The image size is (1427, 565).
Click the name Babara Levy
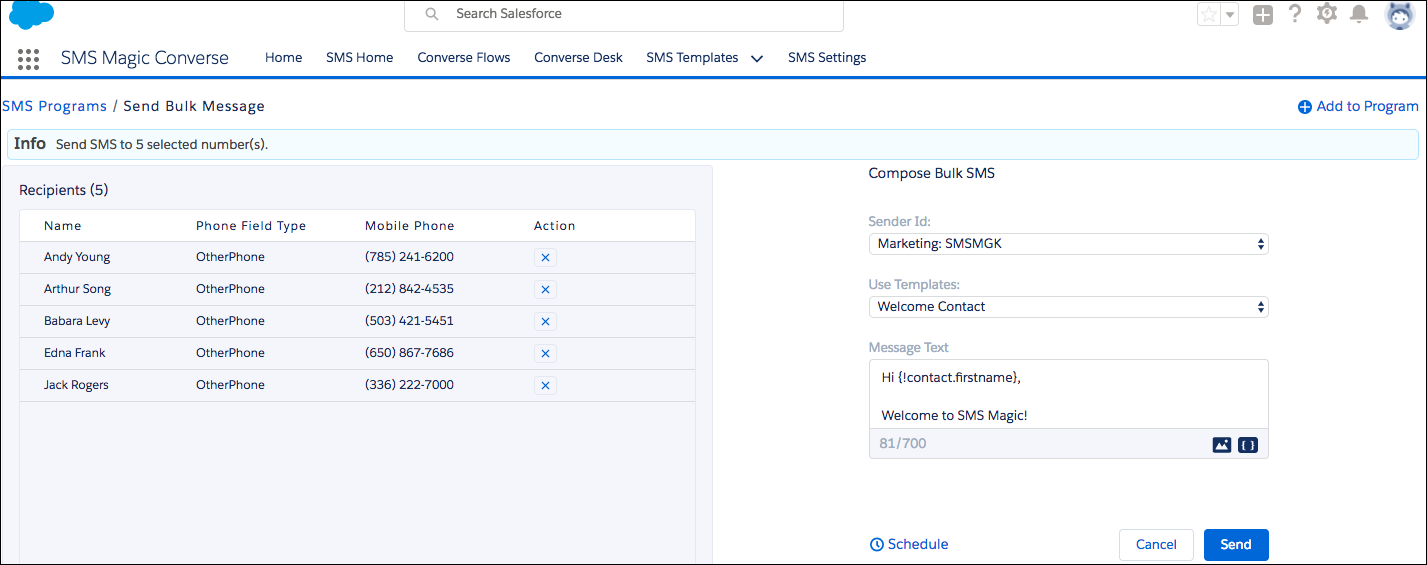pyautogui.click(x=77, y=321)
